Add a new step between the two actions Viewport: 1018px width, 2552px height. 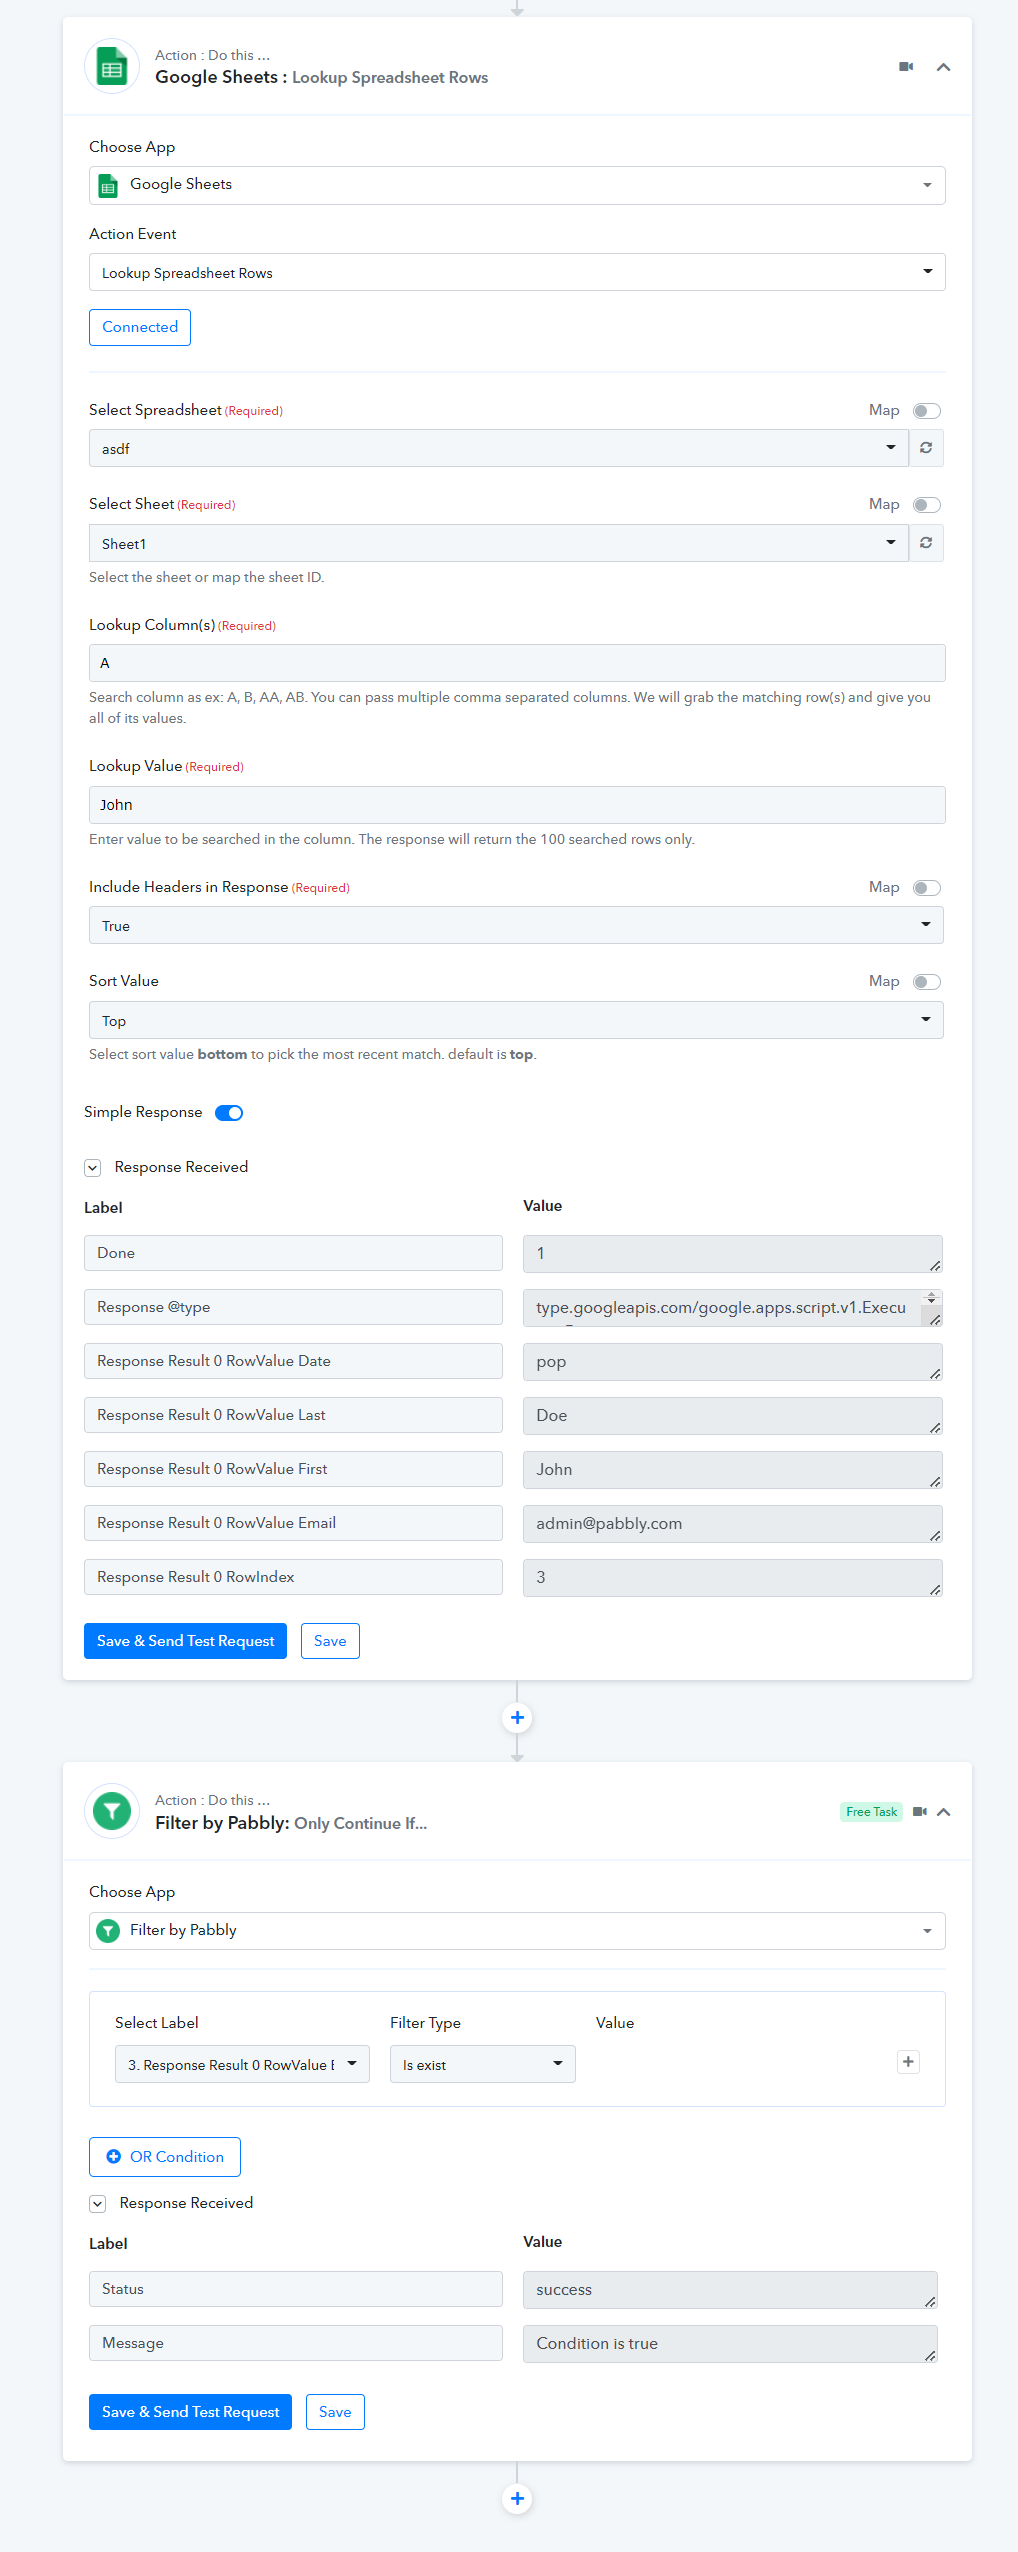(x=517, y=1718)
